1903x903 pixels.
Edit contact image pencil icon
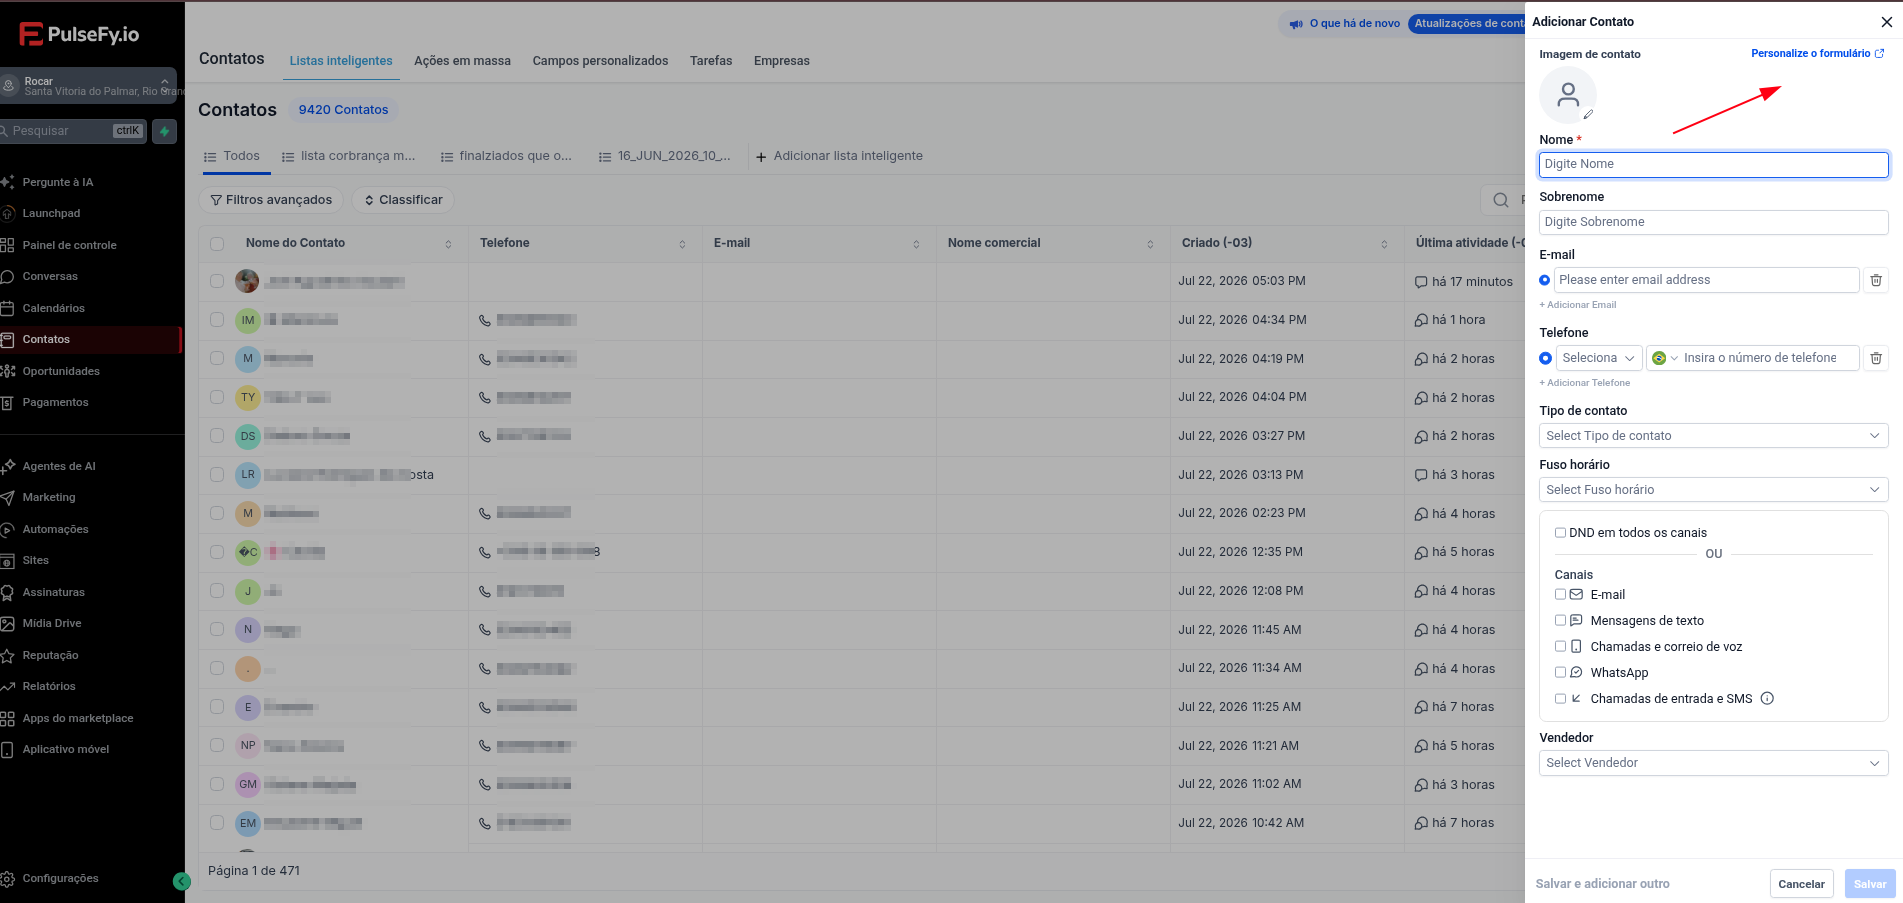(1588, 115)
